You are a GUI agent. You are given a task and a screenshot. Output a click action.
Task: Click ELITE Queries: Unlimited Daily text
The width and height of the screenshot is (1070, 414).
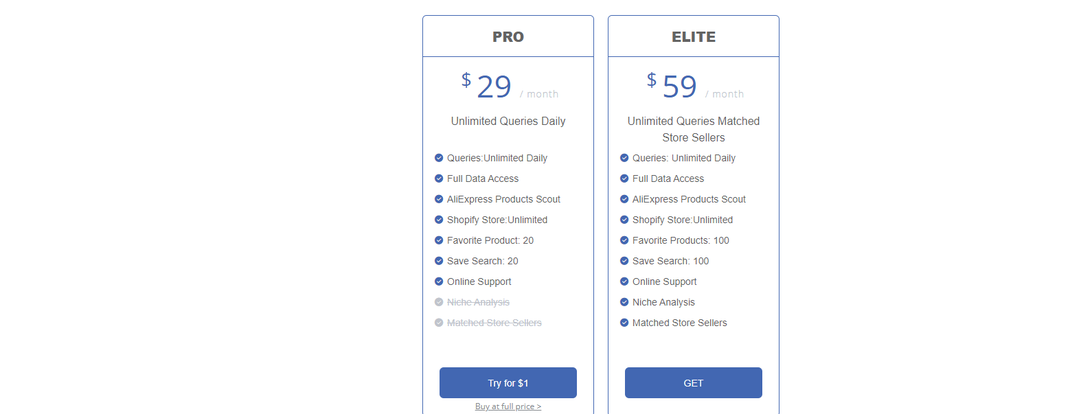pyautogui.click(x=684, y=158)
